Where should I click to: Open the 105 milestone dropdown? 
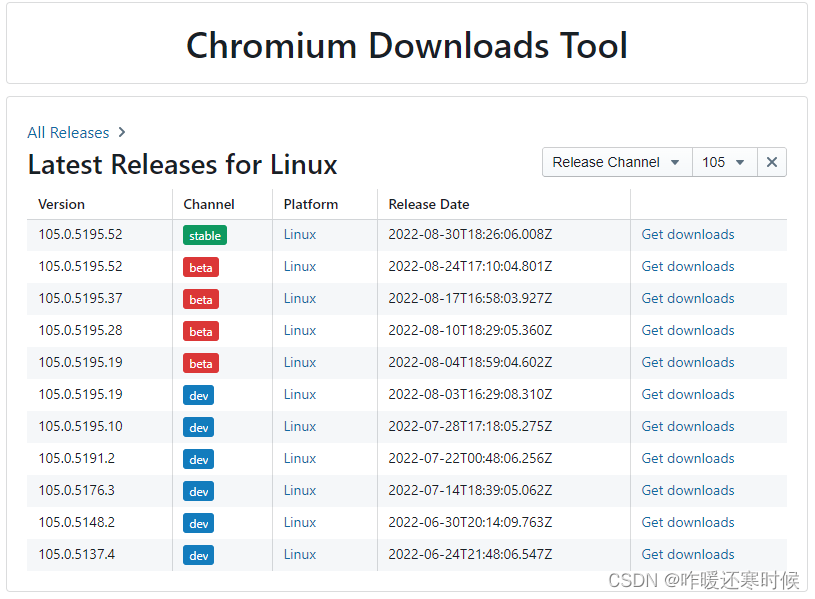tap(725, 162)
